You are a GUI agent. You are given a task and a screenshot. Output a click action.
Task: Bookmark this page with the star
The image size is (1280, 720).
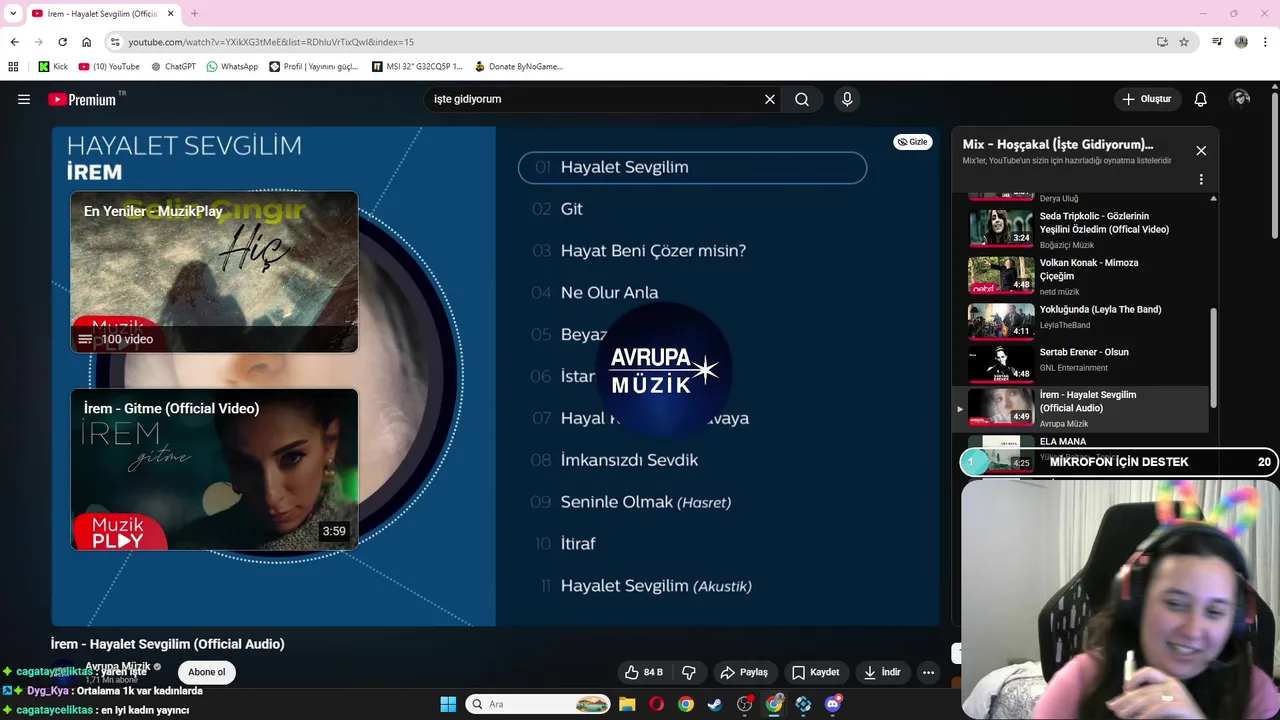pyautogui.click(x=1184, y=42)
